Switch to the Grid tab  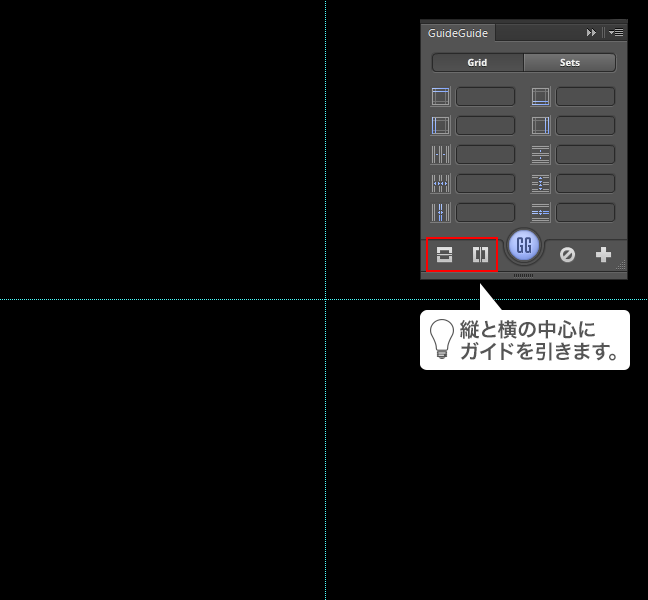click(477, 62)
